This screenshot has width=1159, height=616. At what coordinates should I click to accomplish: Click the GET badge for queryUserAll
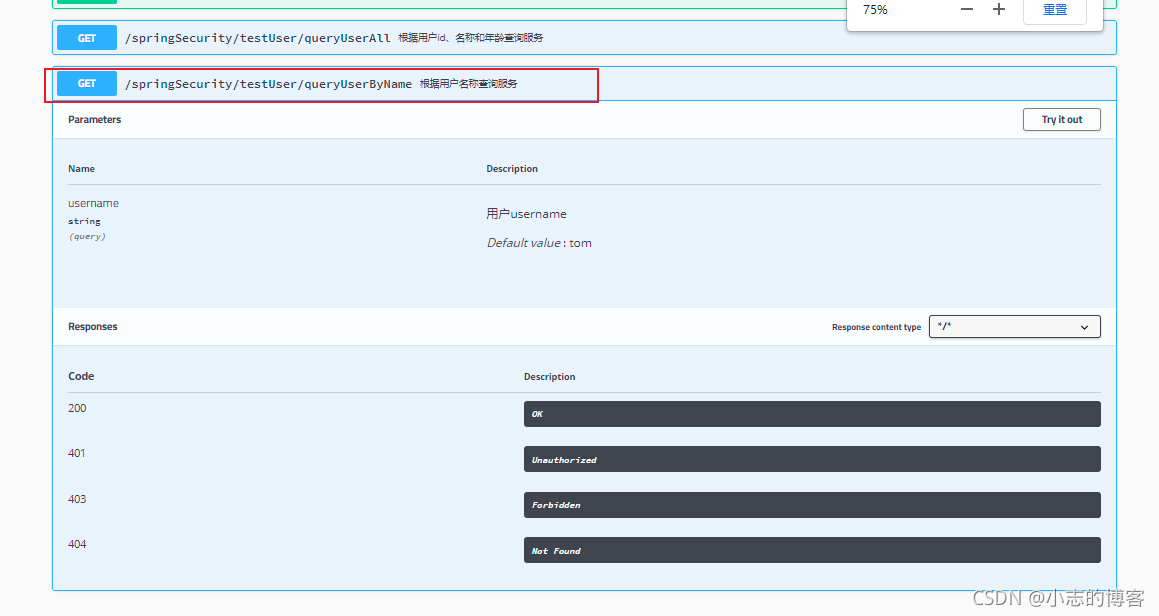click(x=87, y=38)
